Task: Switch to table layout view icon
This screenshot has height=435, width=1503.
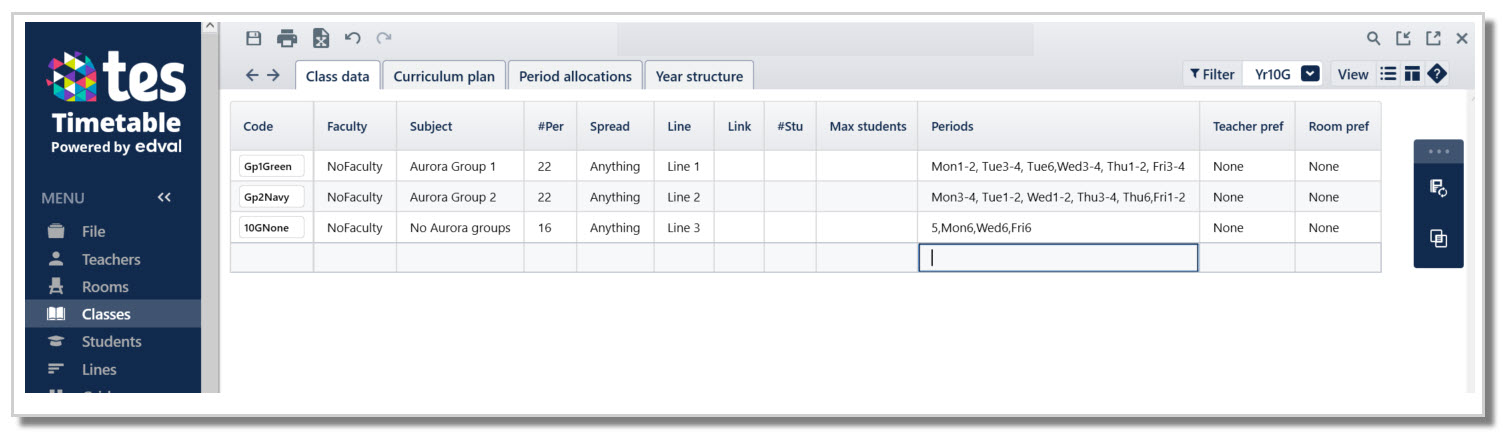Action: click(x=1412, y=74)
